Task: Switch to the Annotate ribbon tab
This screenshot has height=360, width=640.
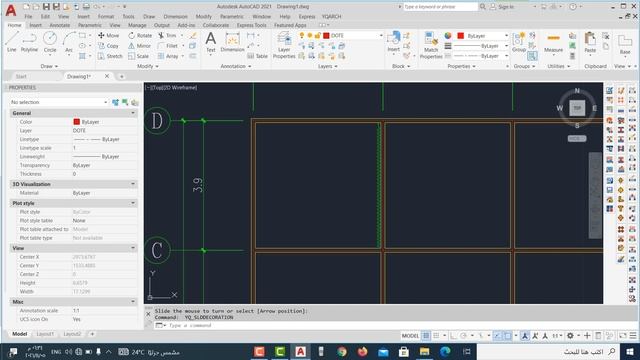Action: (x=60, y=25)
